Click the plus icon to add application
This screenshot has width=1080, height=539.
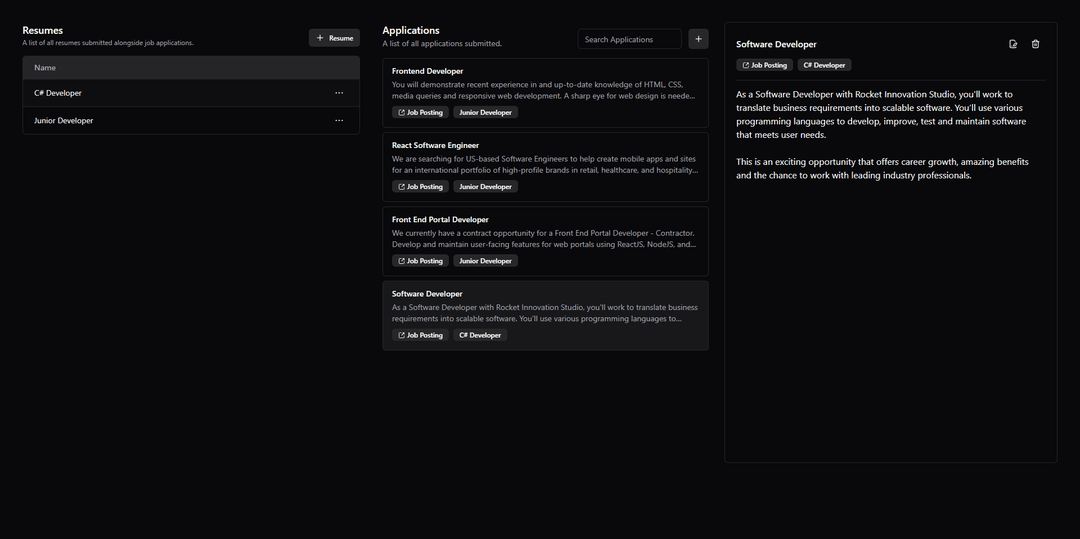pos(698,39)
